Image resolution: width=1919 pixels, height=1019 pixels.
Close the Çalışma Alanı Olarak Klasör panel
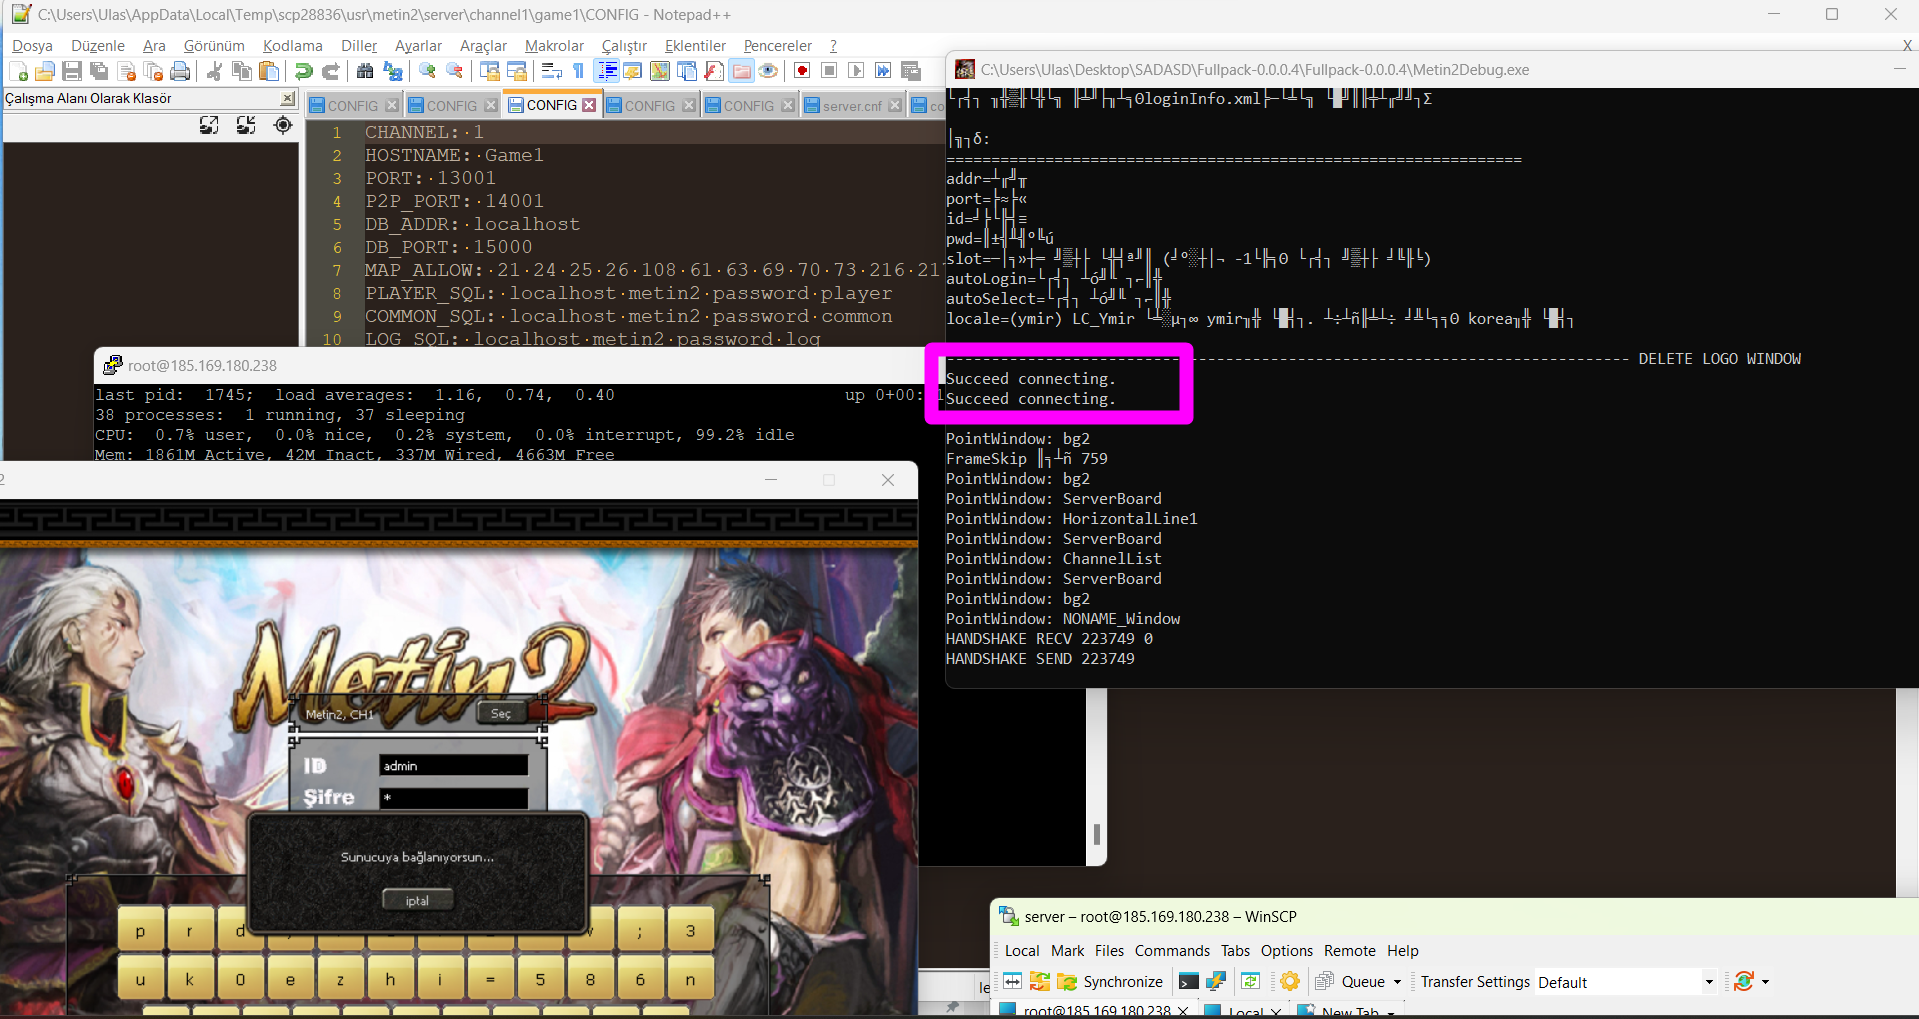[x=288, y=98]
